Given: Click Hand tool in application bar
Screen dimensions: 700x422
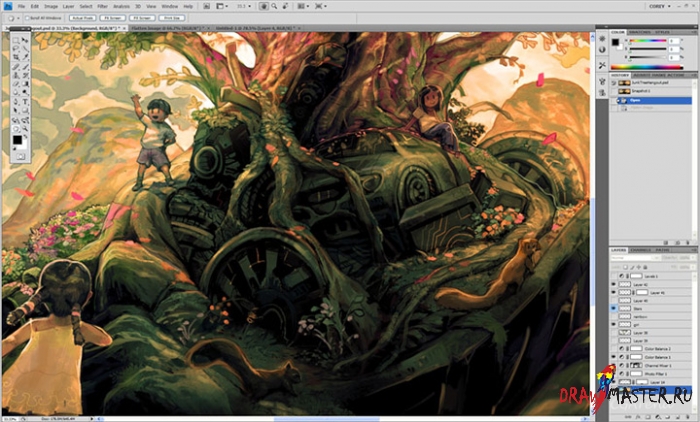Looking at the screenshot, I should pos(264,6).
